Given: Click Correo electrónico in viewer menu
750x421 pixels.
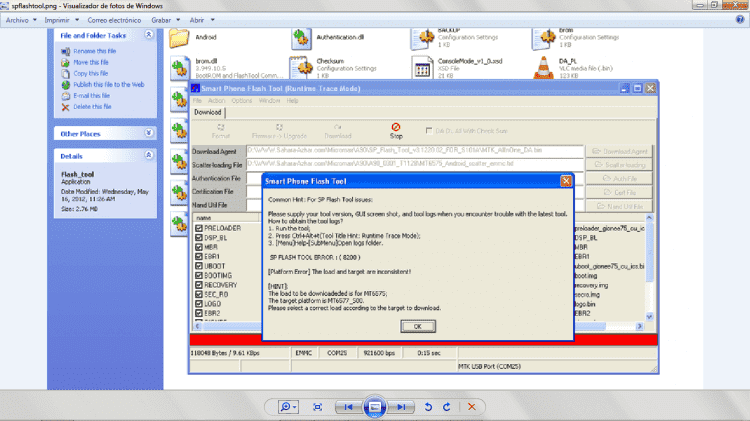Looking at the screenshot, I should pyautogui.click(x=114, y=20).
